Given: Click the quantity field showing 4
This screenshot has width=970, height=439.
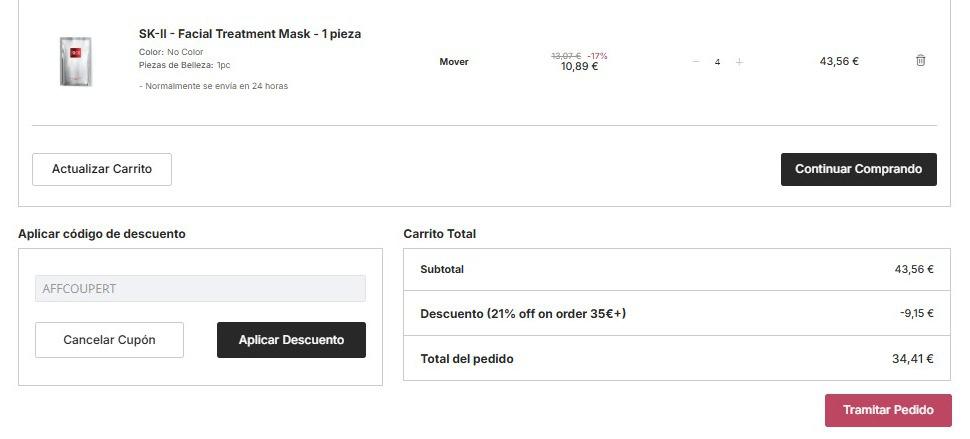Looking at the screenshot, I should pos(717,62).
